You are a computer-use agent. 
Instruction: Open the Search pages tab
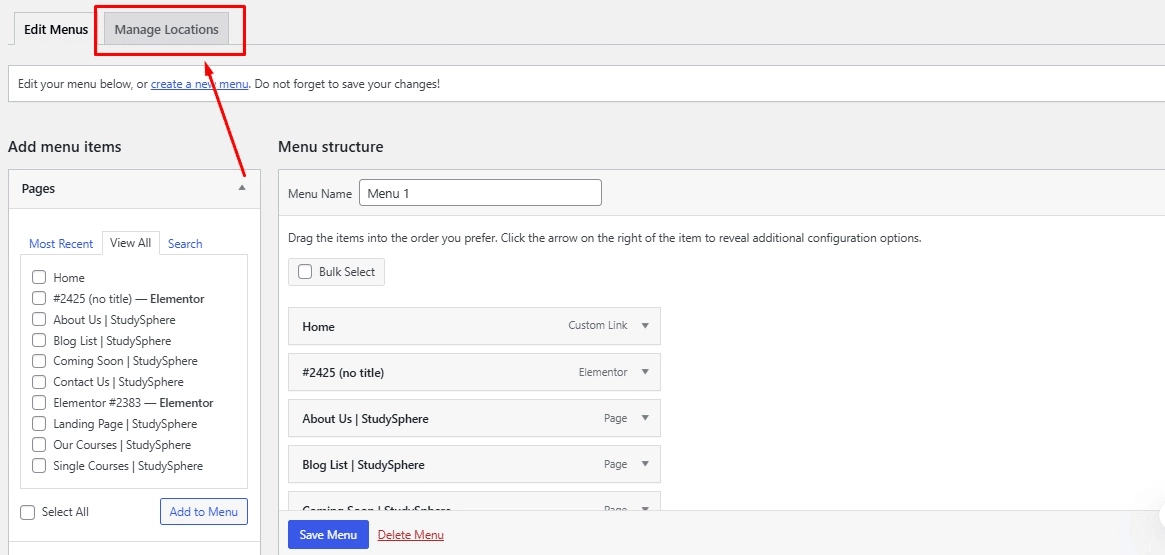[x=185, y=244]
